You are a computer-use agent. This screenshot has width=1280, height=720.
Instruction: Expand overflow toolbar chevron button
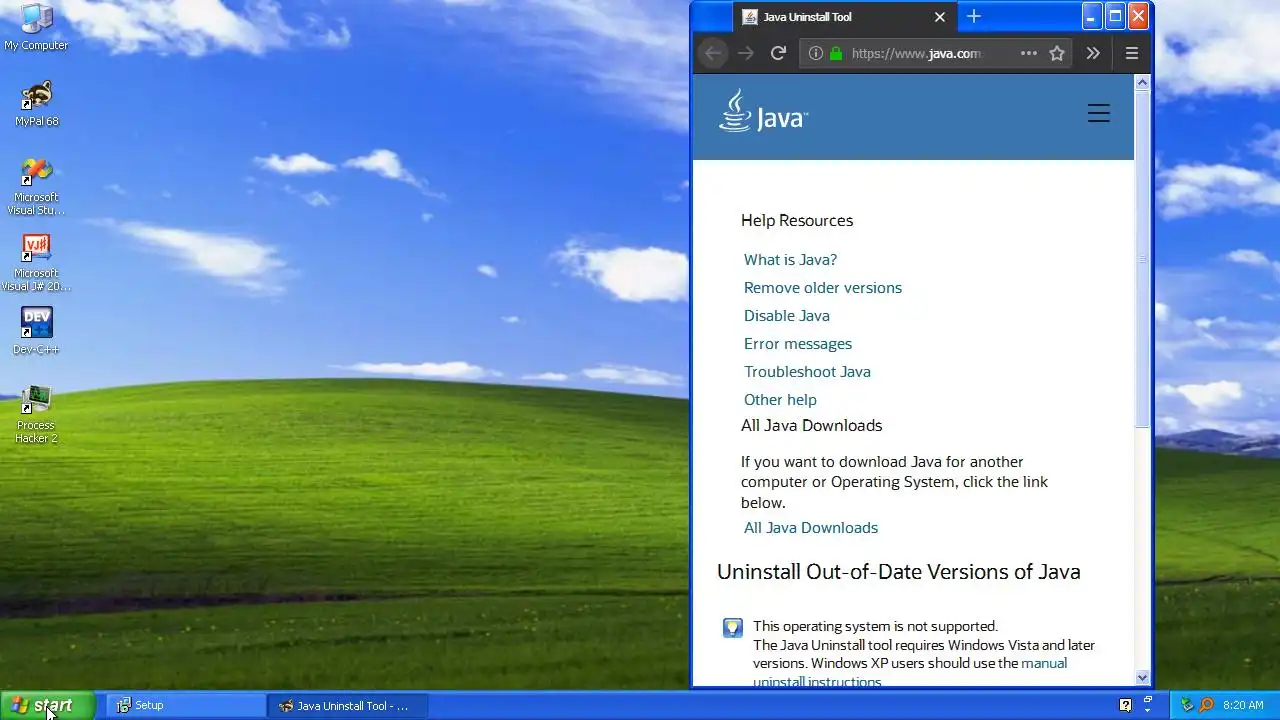pos(1093,53)
